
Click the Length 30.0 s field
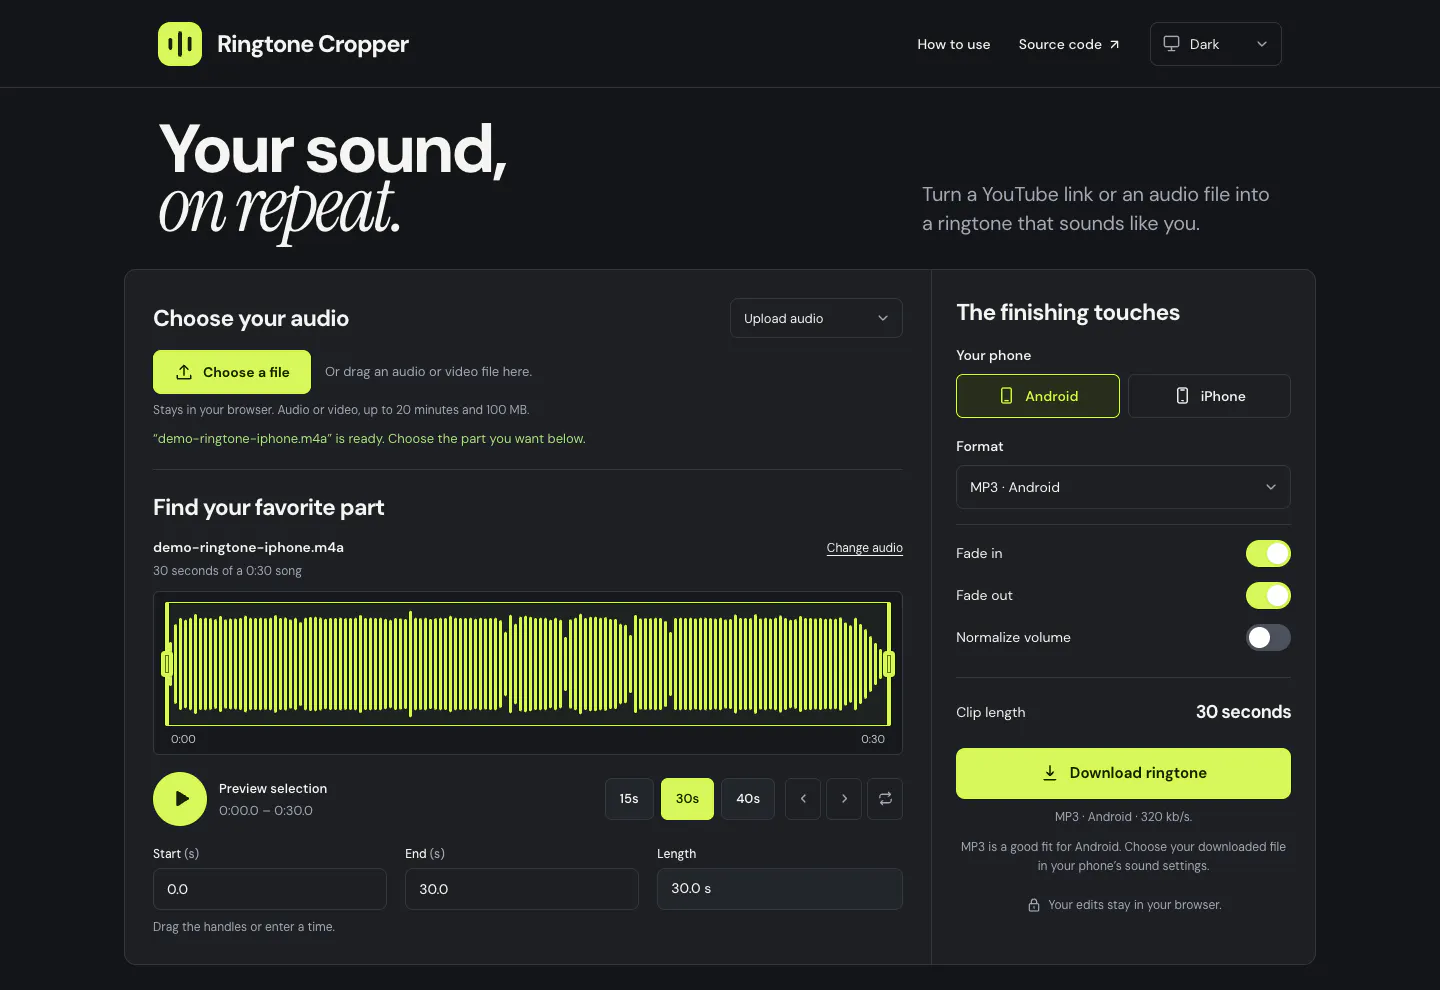tap(780, 889)
